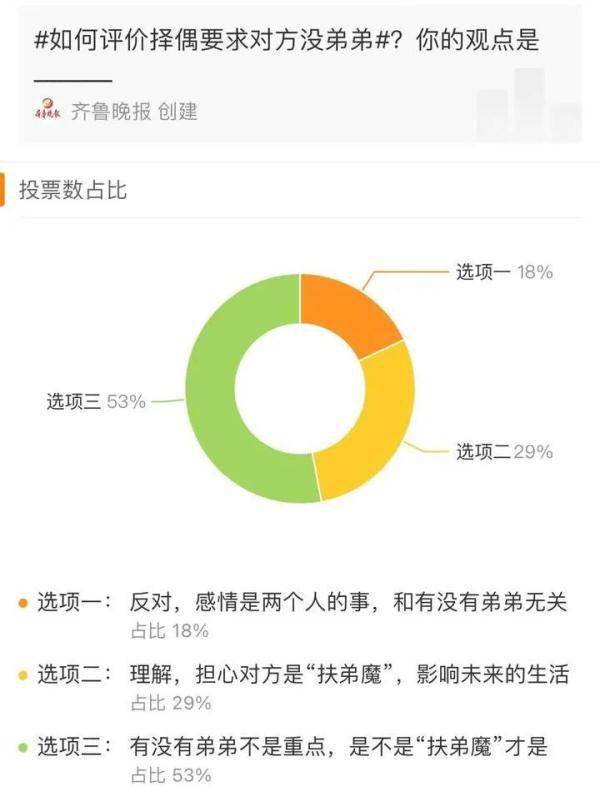Click the 选项一 18% chart label
600x801 pixels.
504,272
